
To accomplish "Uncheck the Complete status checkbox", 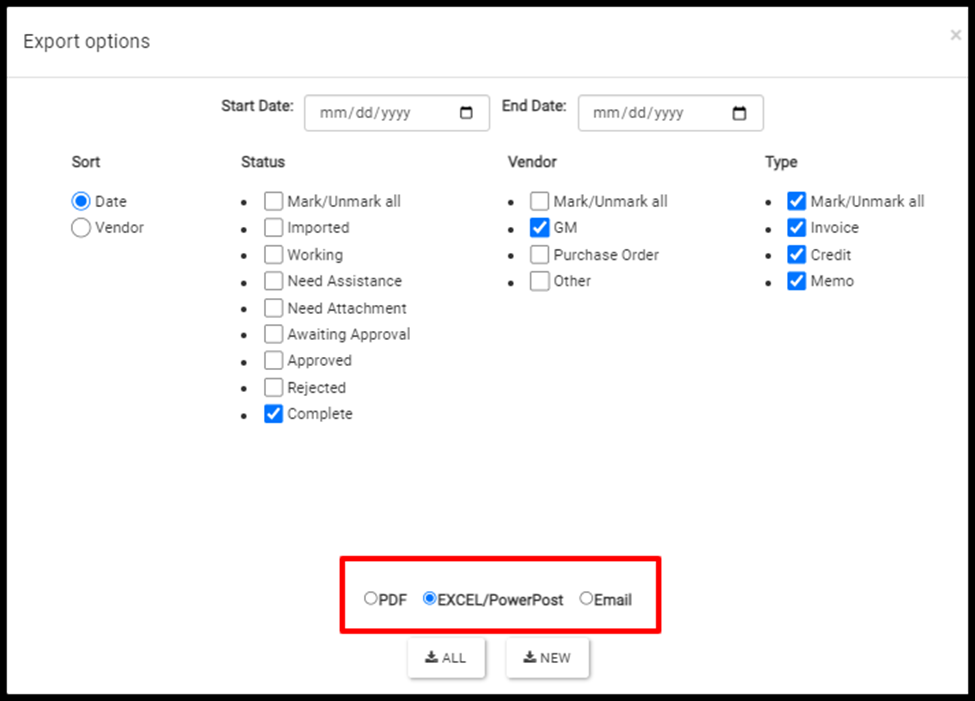I will [x=274, y=414].
